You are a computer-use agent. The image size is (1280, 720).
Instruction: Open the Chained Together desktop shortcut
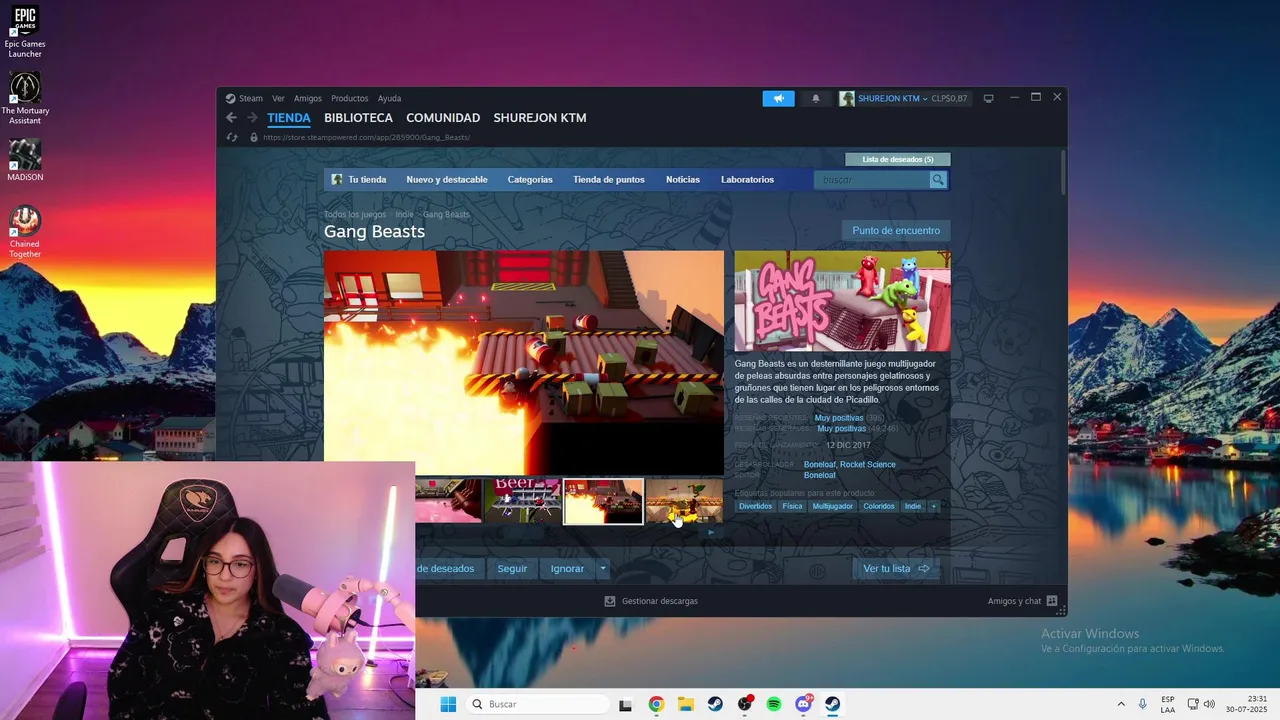(25, 232)
